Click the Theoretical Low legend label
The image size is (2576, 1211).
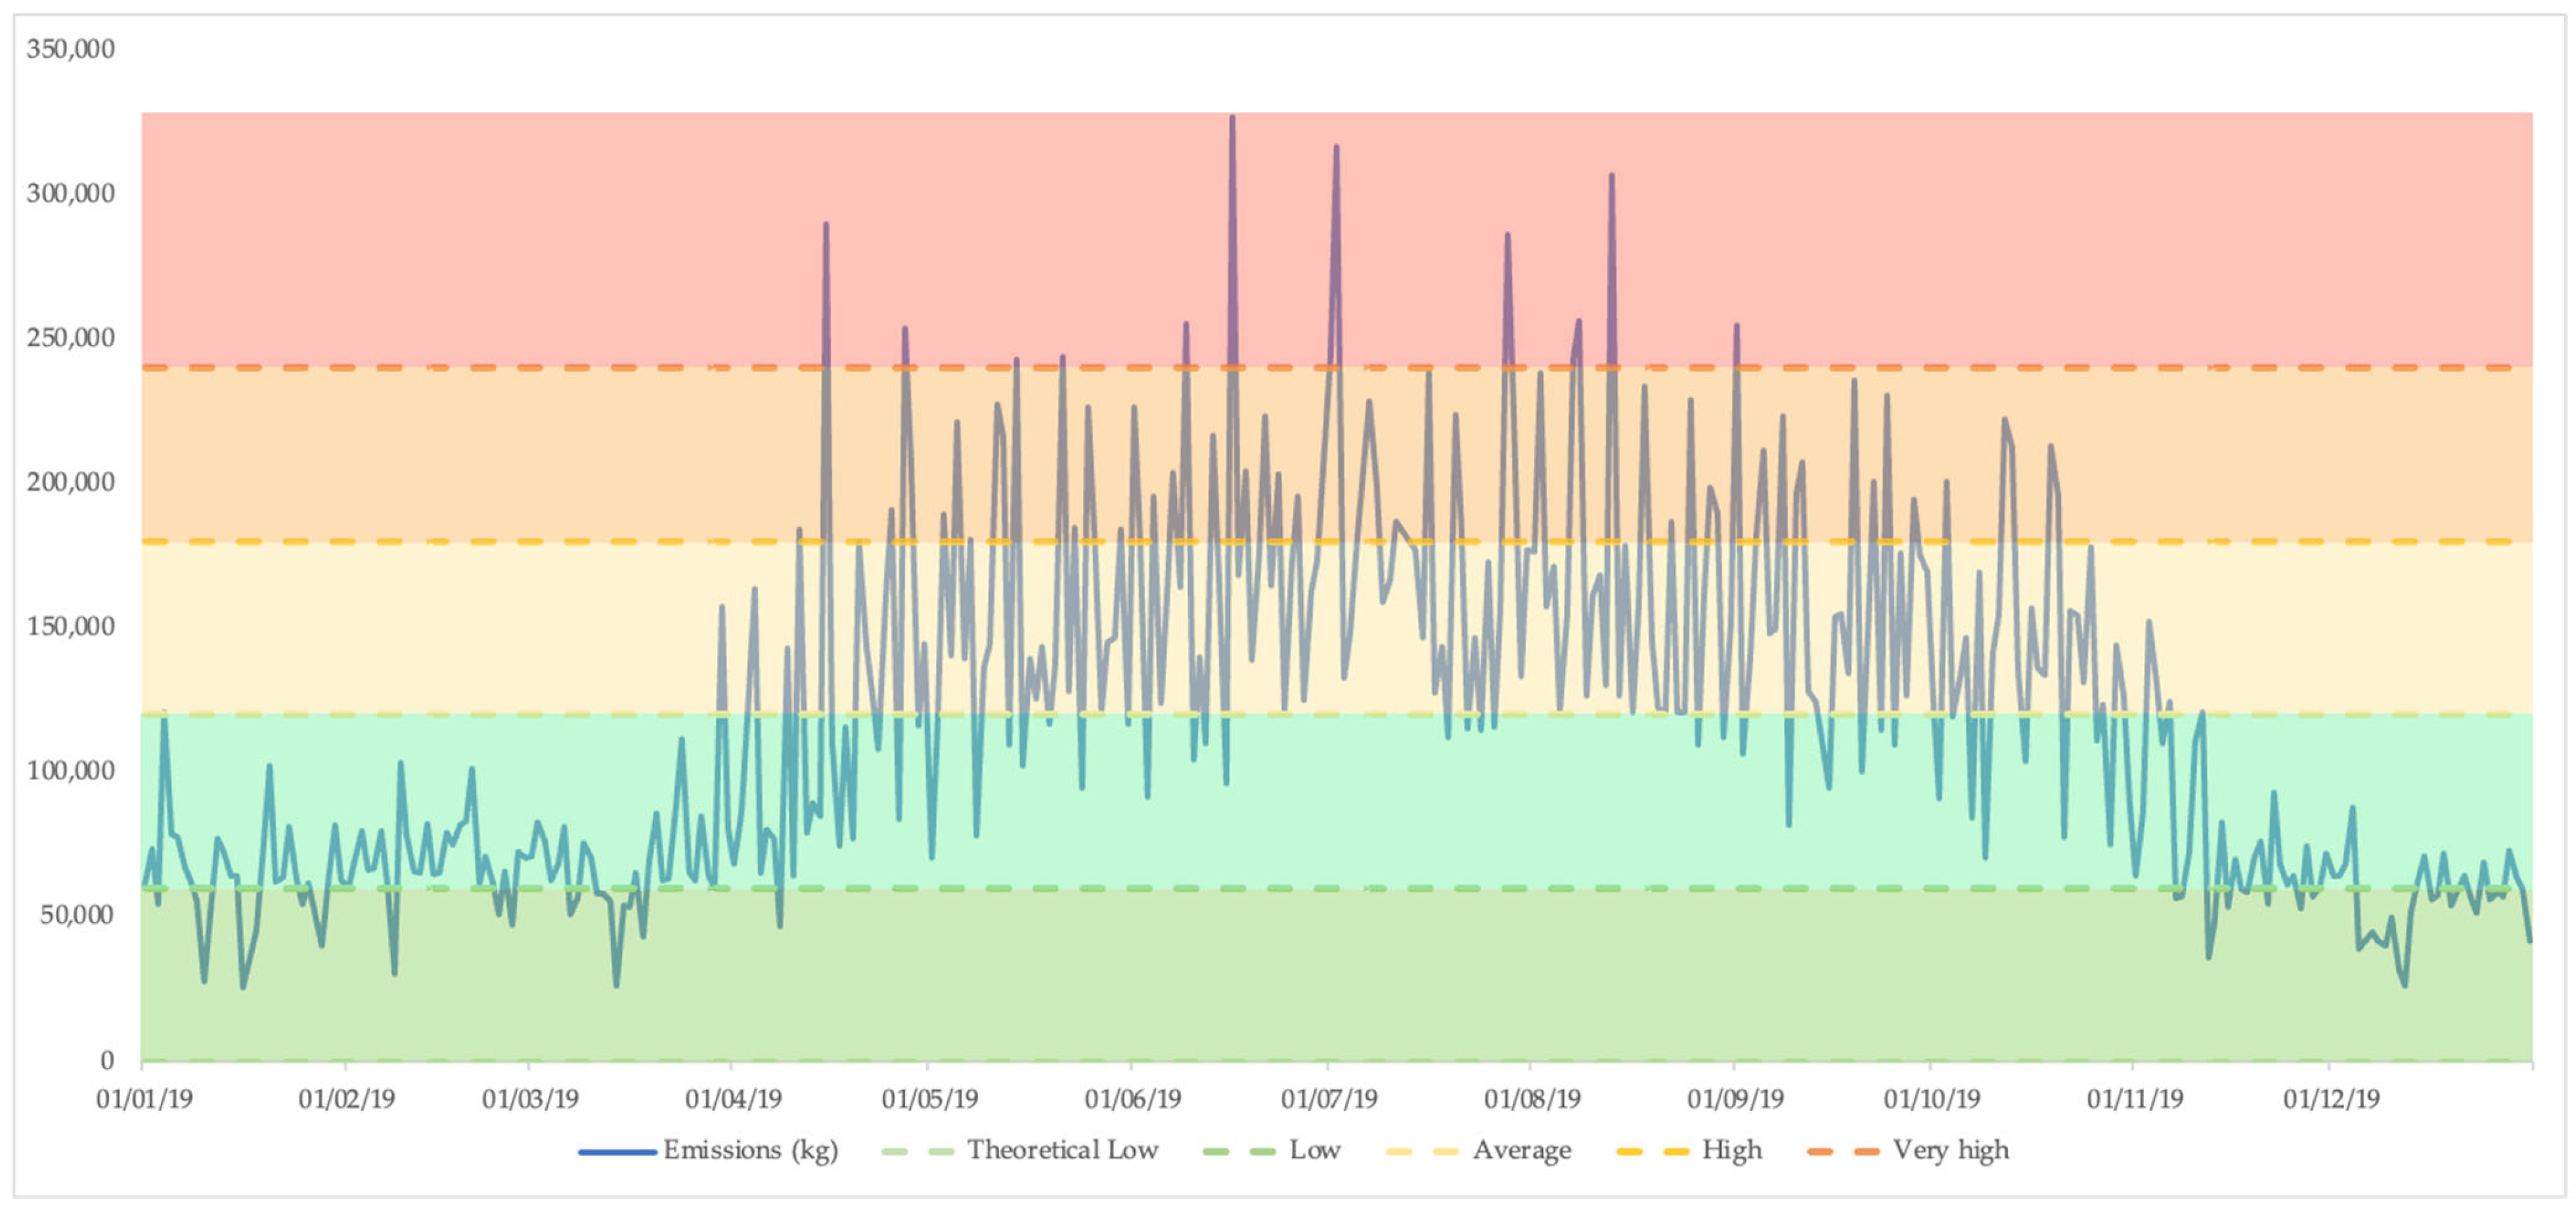coord(1062,1150)
